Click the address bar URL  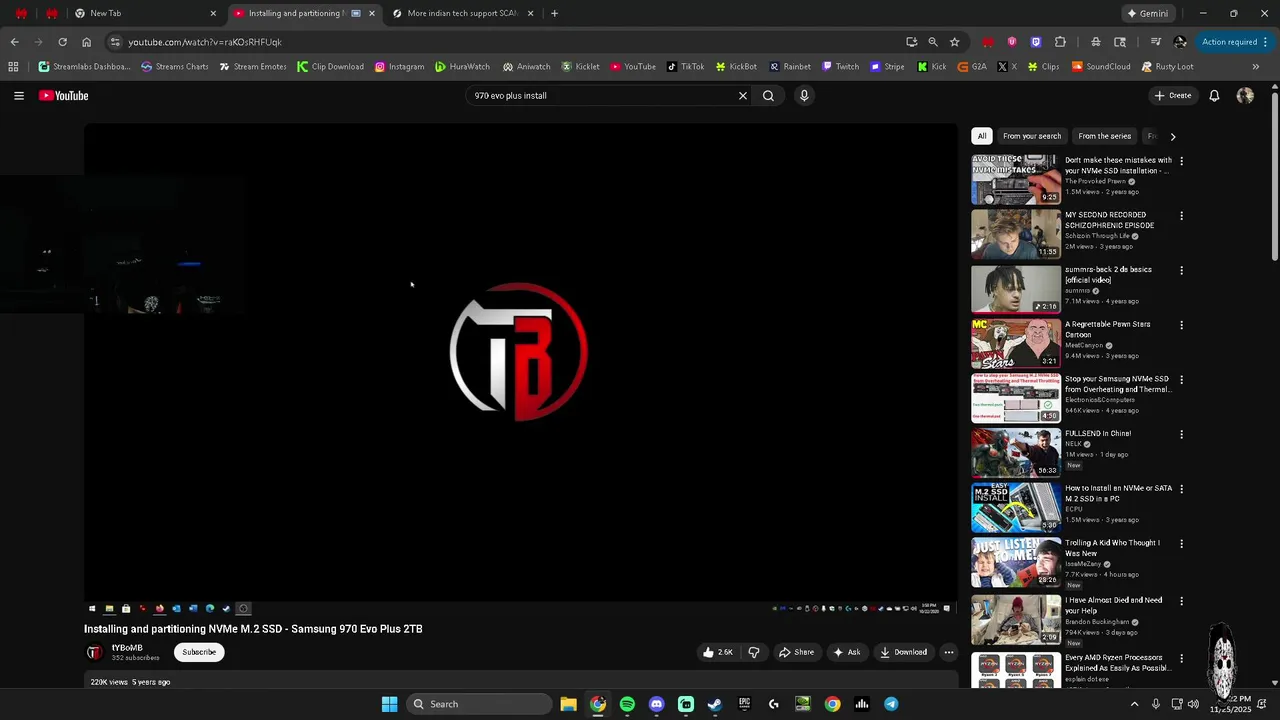(205, 42)
